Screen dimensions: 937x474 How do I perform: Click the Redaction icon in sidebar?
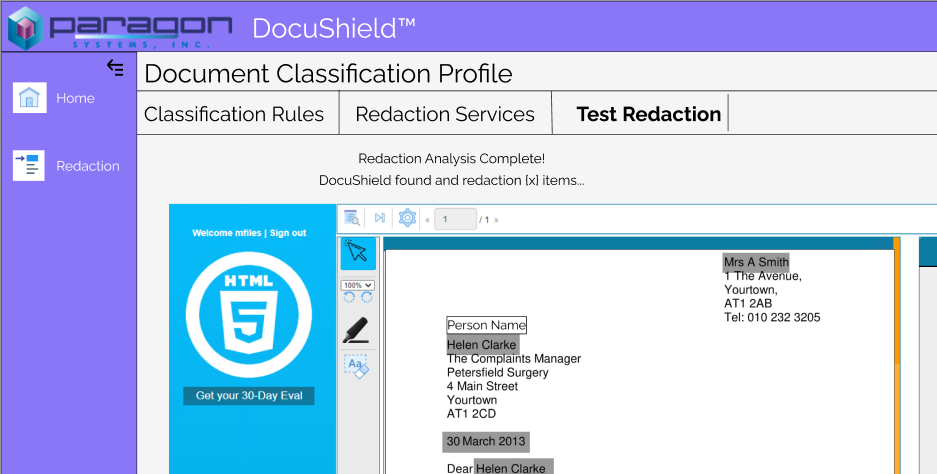(x=29, y=166)
